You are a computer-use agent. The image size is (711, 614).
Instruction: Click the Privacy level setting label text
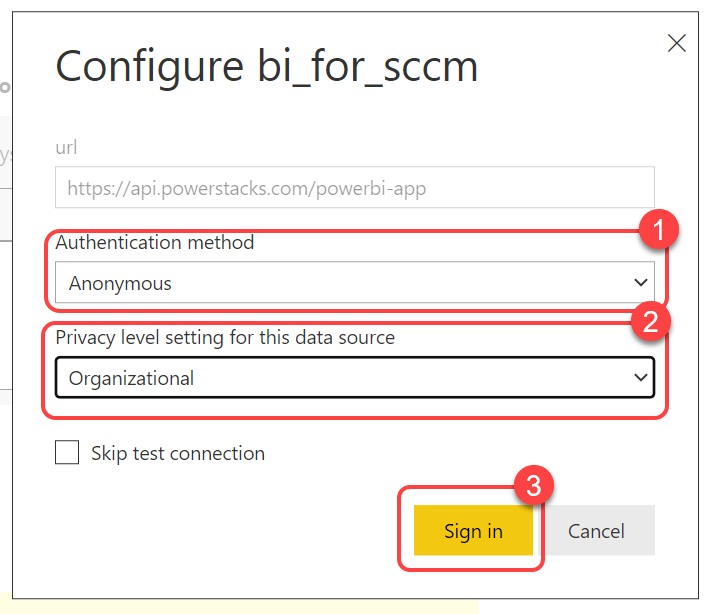click(x=225, y=337)
